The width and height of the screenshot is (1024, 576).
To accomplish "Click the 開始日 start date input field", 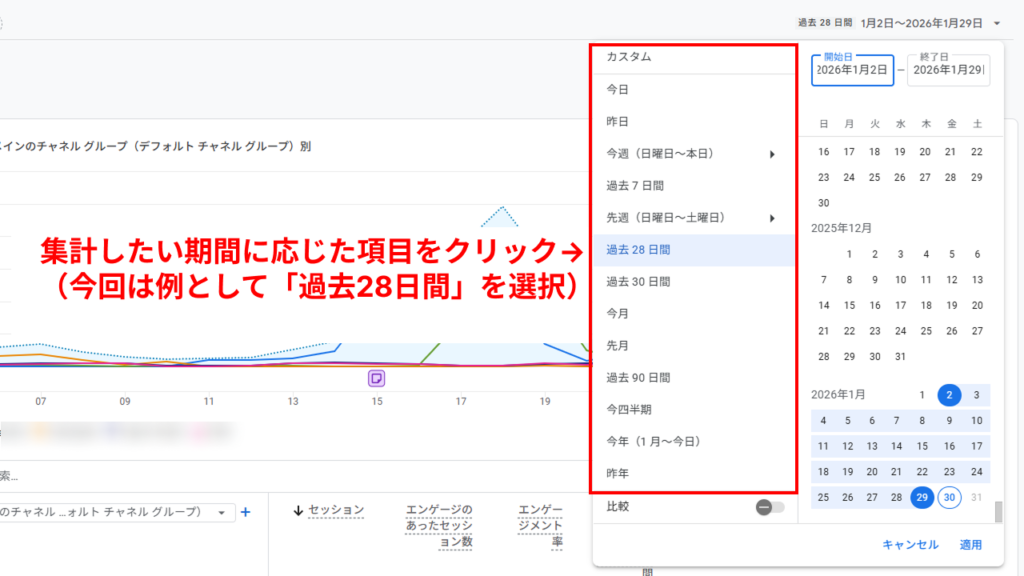I will [x=852, y=70].
